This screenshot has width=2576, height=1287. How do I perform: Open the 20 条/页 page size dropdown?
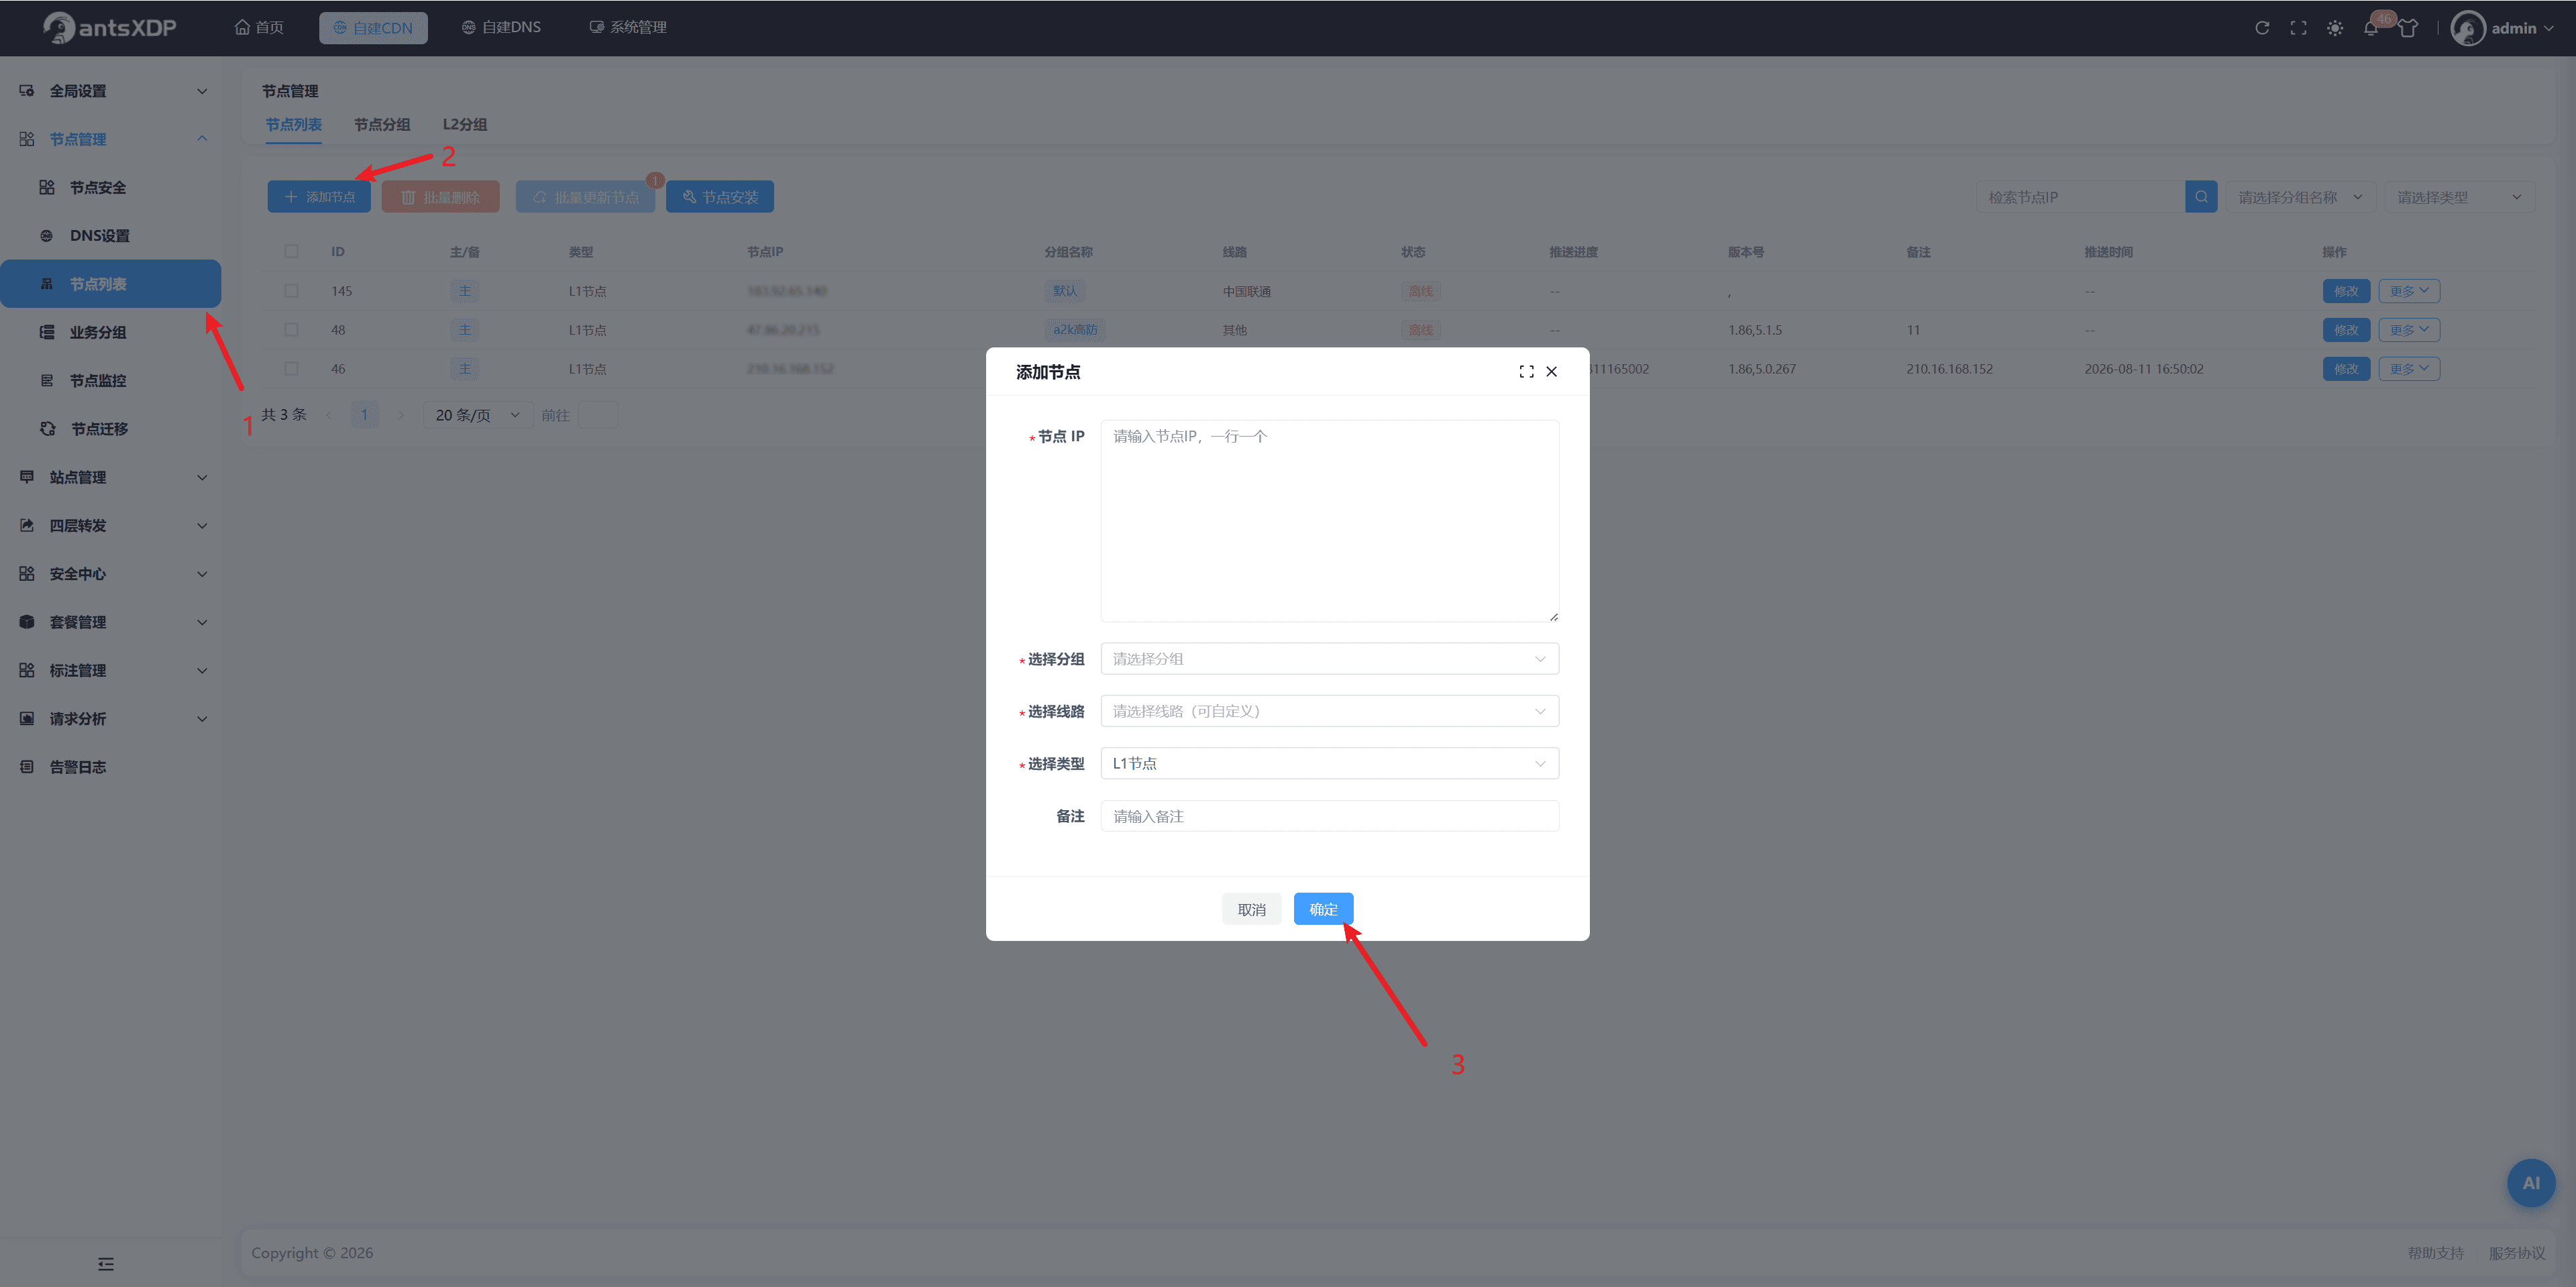477,414
